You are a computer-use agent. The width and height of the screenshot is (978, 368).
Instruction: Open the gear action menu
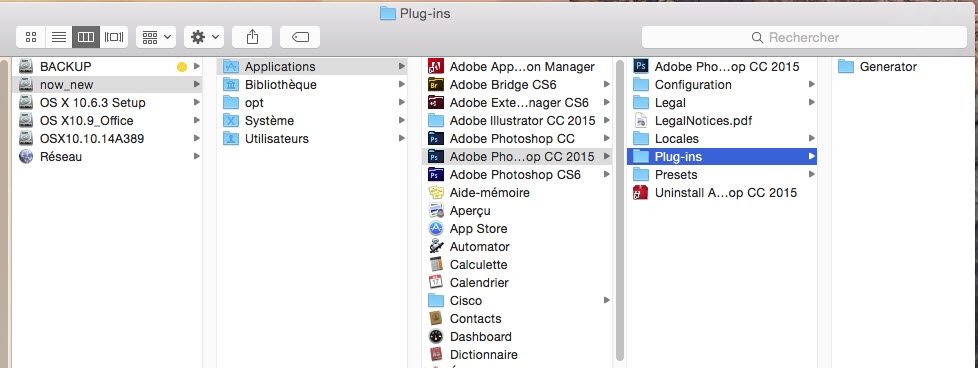tap(204, 37)
